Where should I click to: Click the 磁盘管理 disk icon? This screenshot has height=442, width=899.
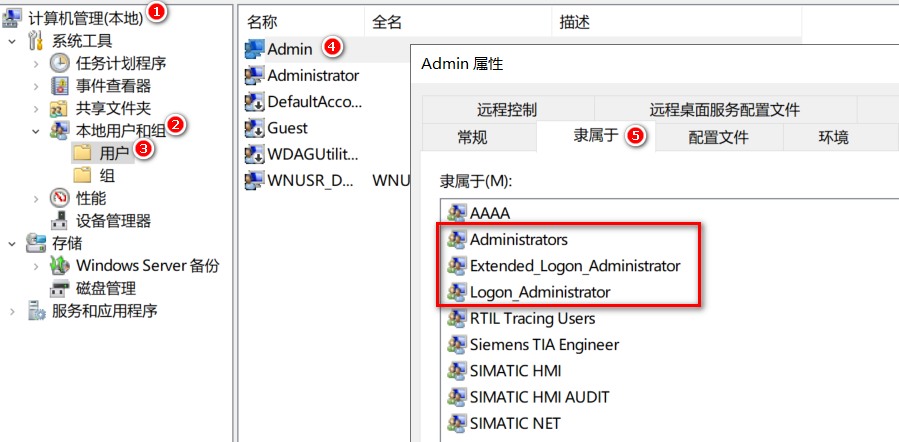[60, 288]
